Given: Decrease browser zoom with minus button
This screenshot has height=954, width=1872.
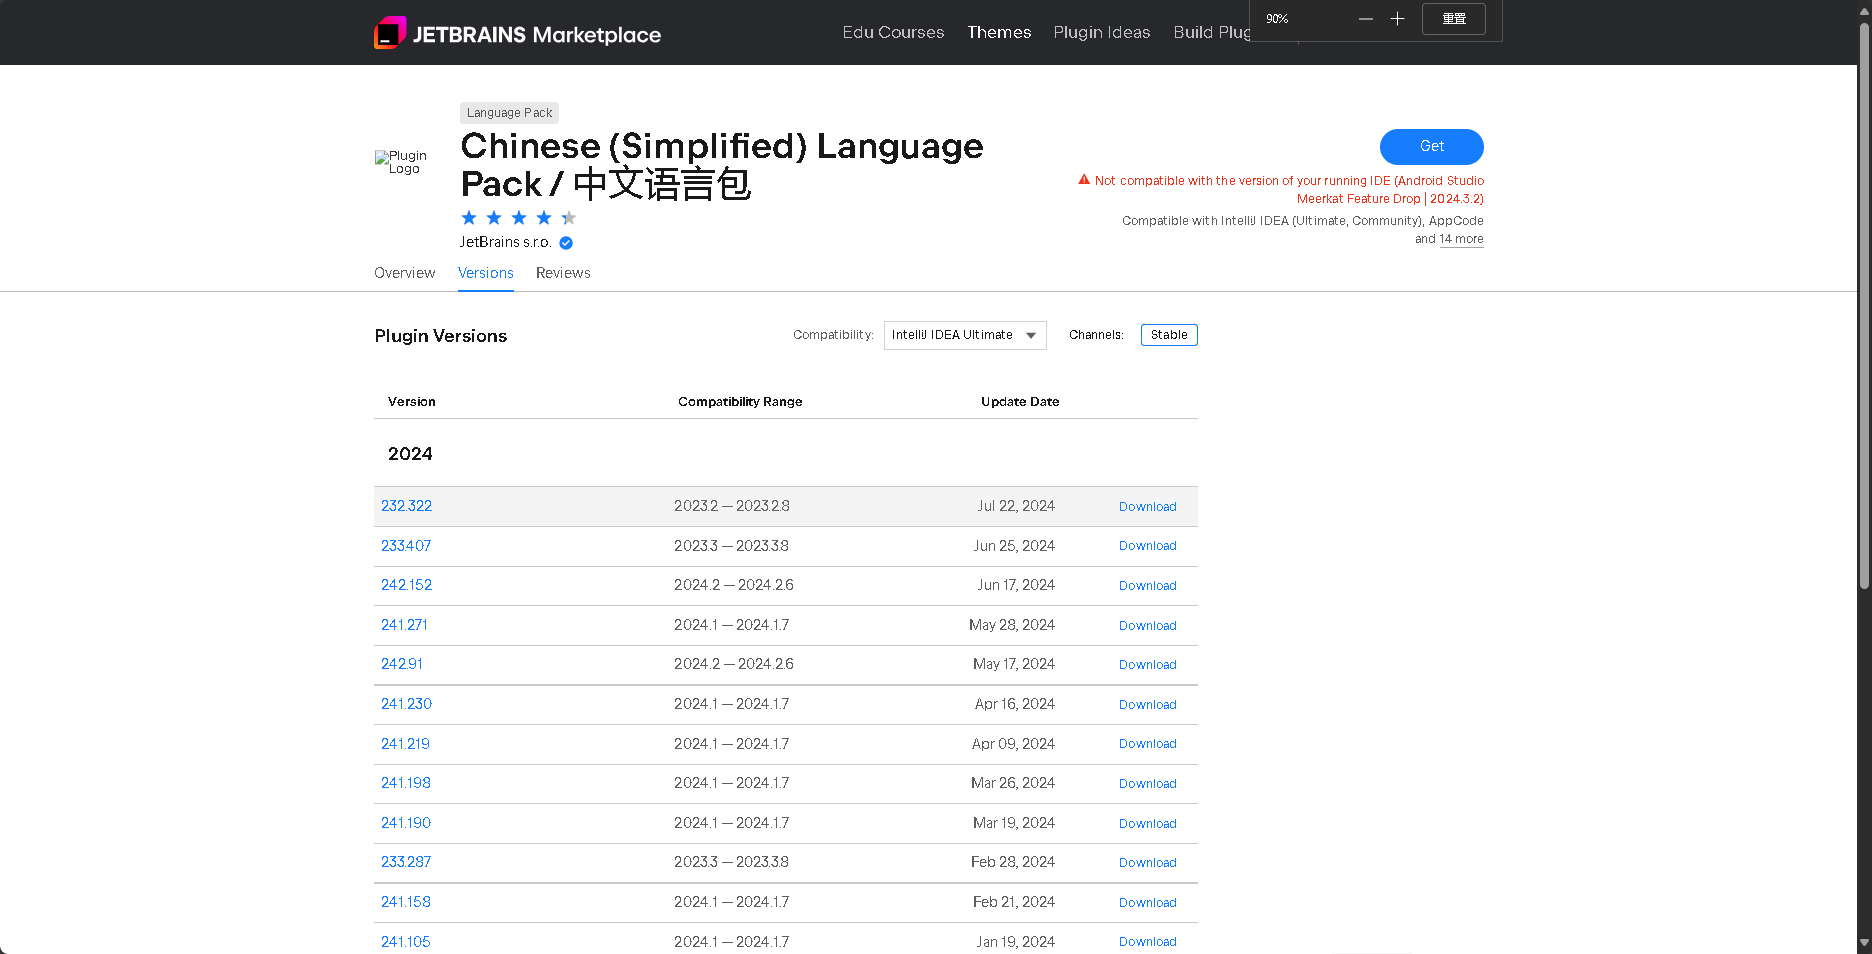Looking at the screenshot, I should pyautogui.click(x=1366, y=19).
